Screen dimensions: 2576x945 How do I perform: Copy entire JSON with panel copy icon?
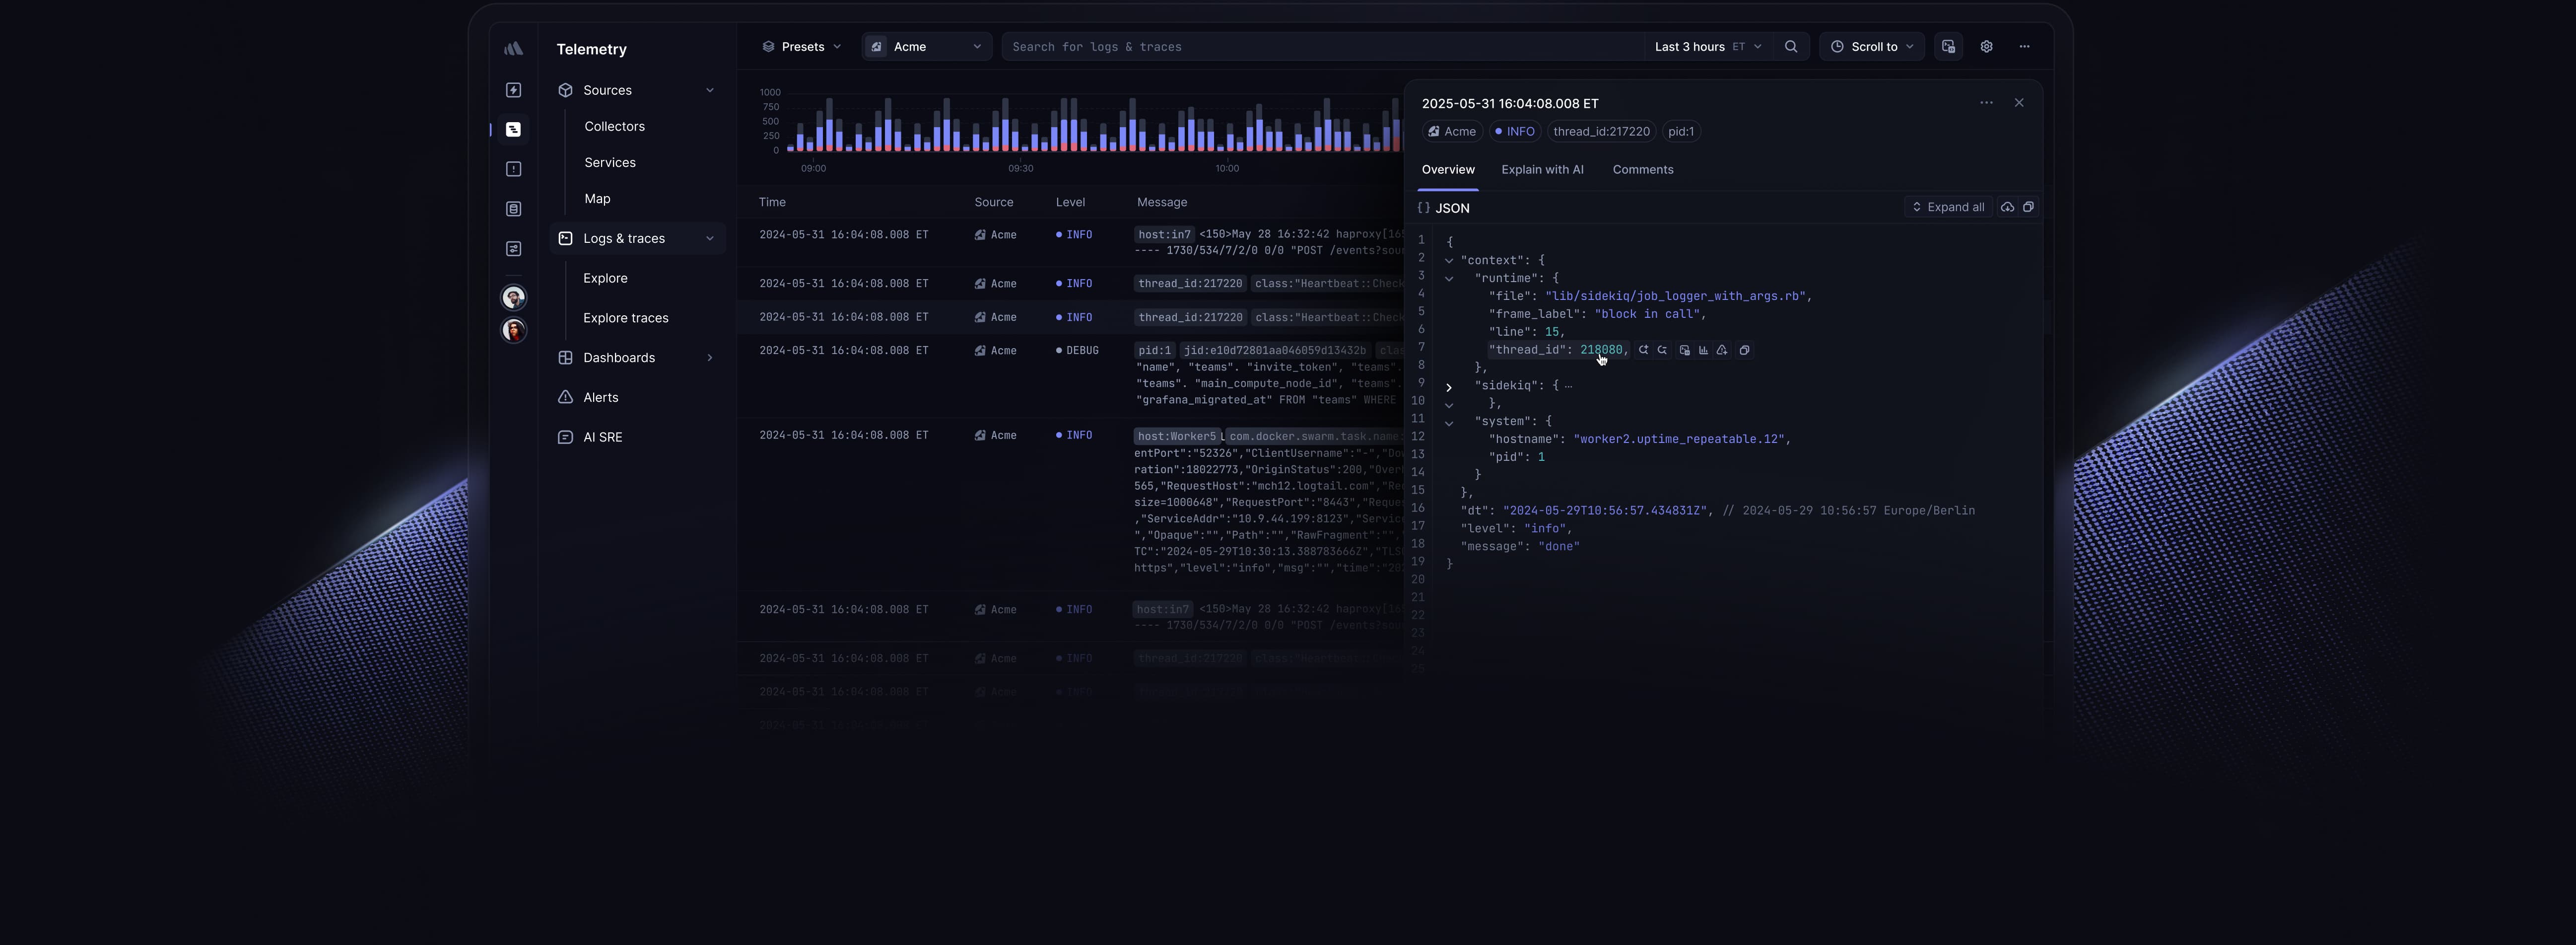click(2028, 207)
